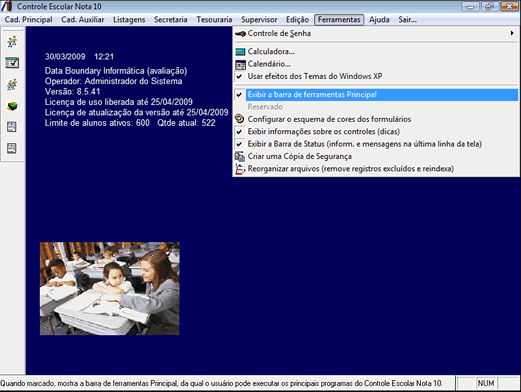
Task: Click the reorganize files icon in the menu
Action: [x=240, y=169]
